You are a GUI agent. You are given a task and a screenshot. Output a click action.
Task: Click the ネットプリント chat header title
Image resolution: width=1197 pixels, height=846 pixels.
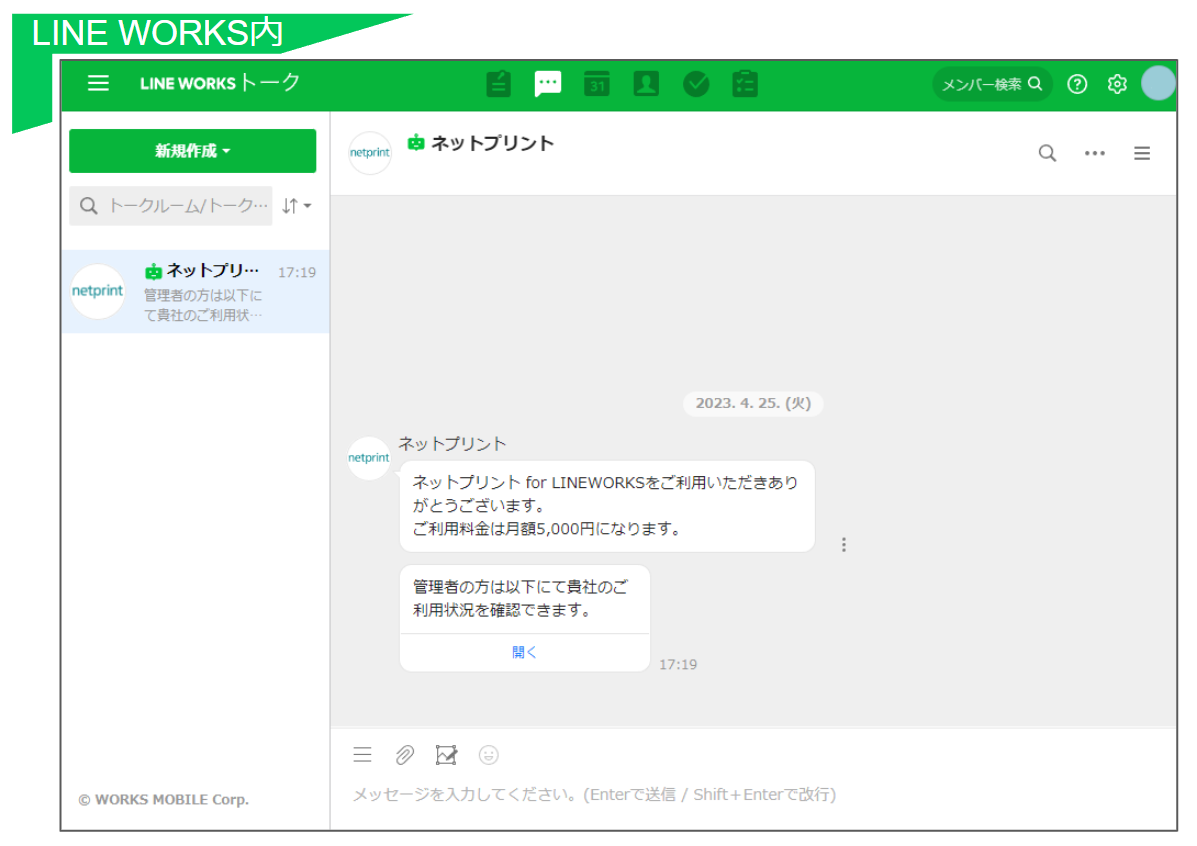point(492,143)
